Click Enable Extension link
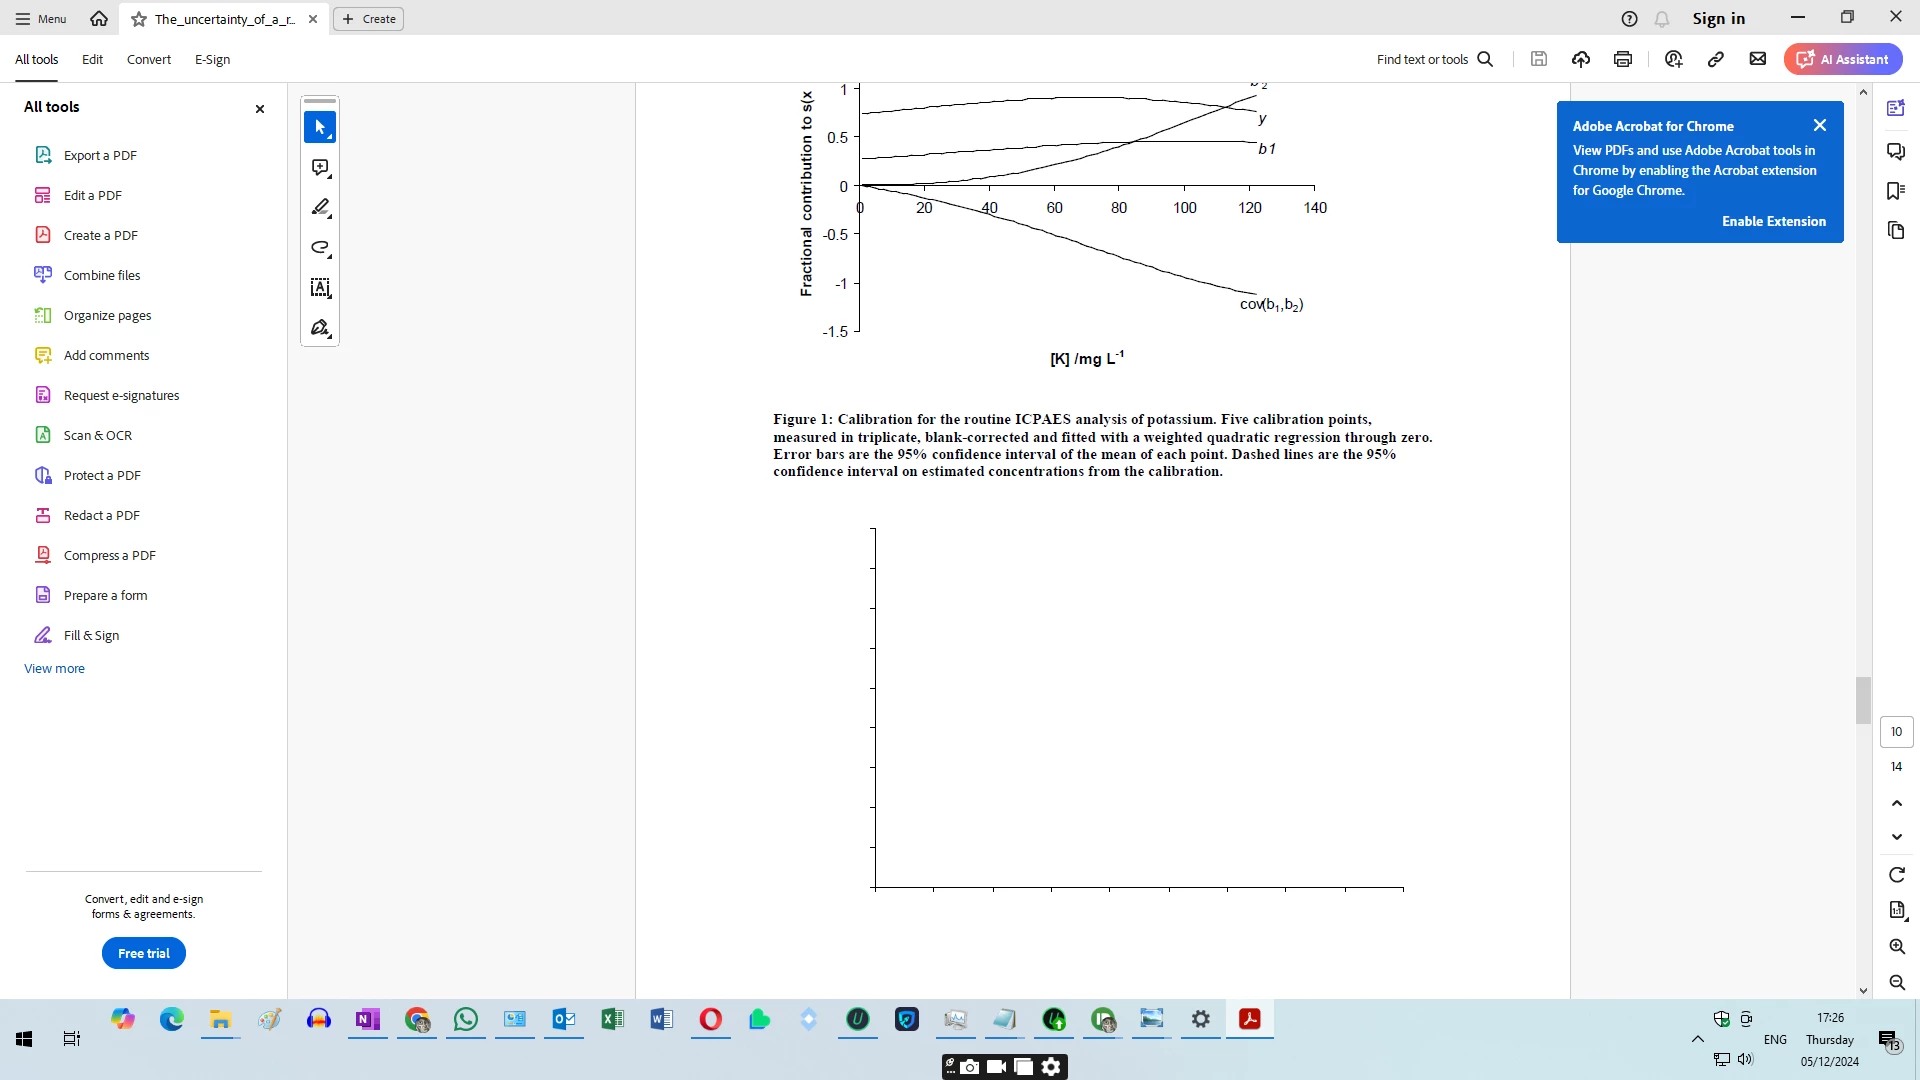Screen dimensions: 1920x1080 (x=1773, y=221)
